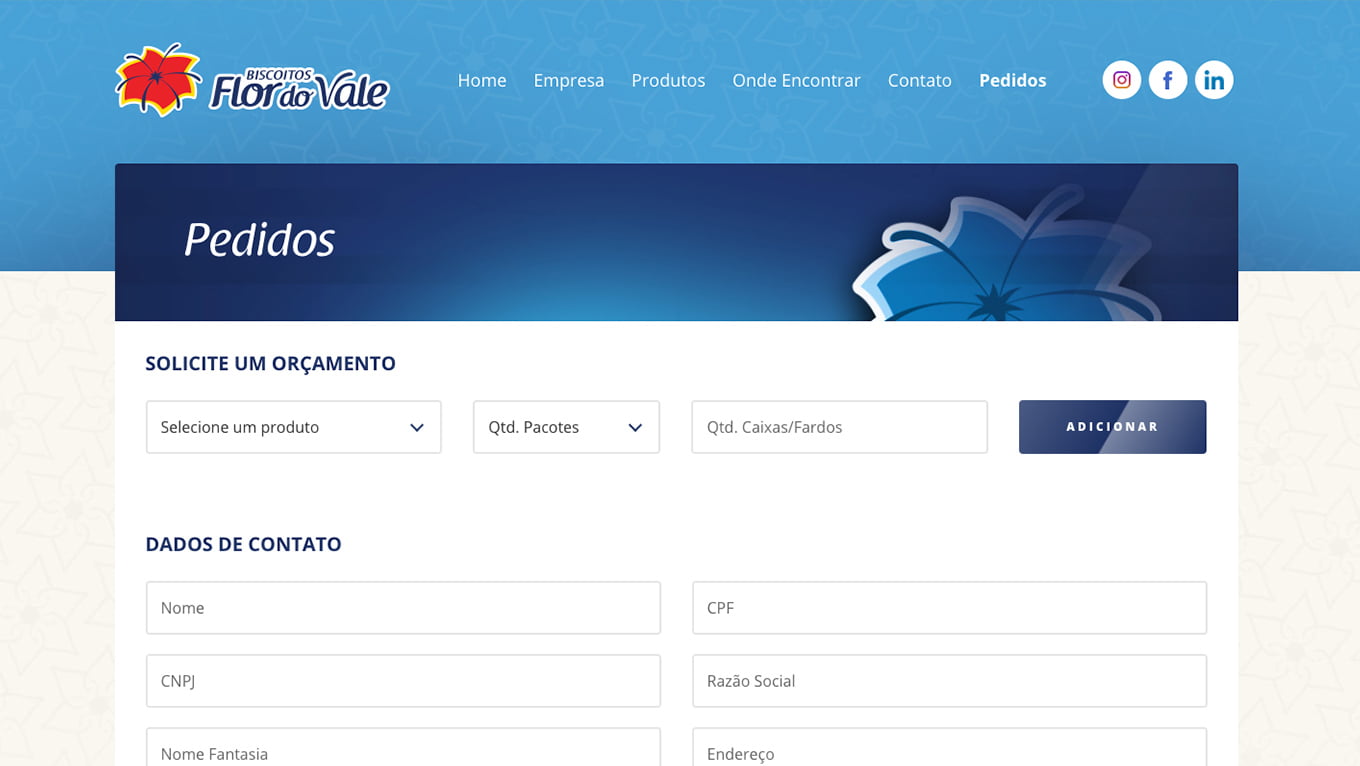Go to the Home menu item
The height and width of the screenshot is (766, 1360).
[x=482, y=81]
